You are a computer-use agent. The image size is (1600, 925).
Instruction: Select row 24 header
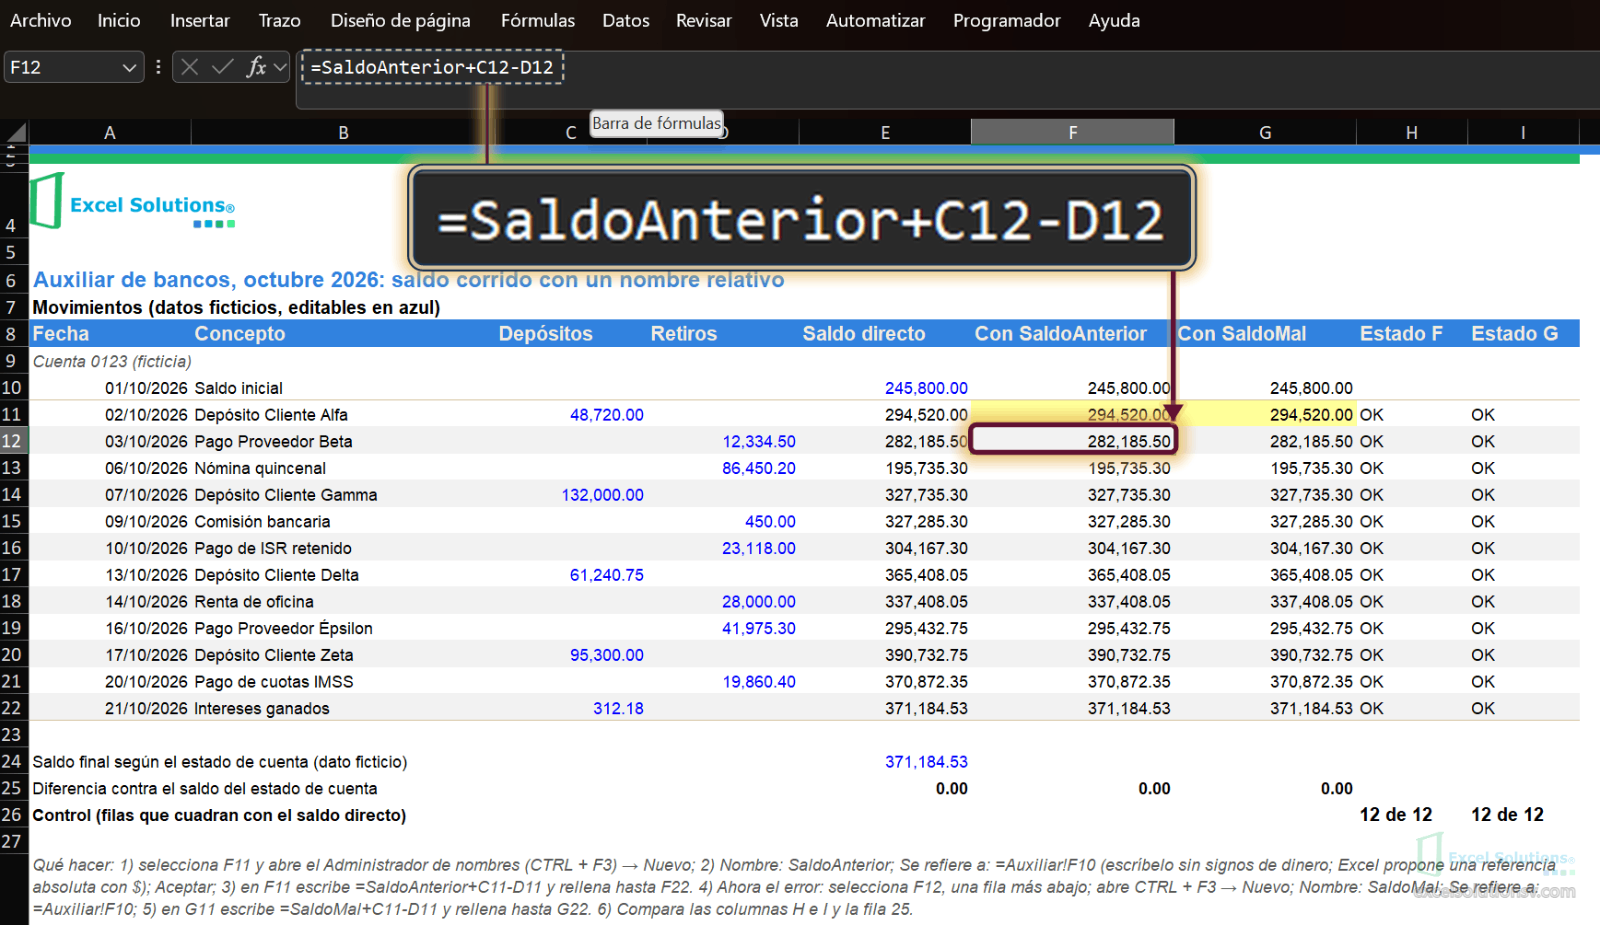click(13, 761)
